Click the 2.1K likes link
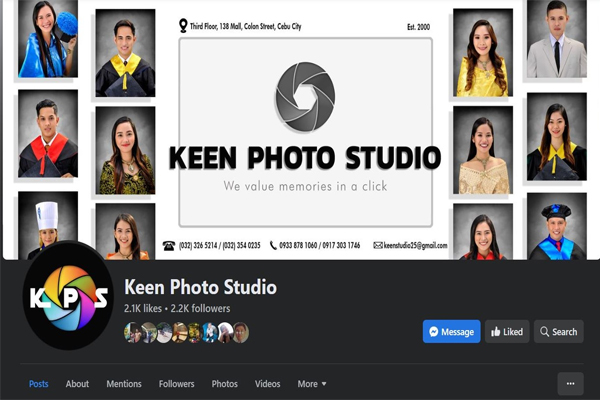 [x=143, y=308]
